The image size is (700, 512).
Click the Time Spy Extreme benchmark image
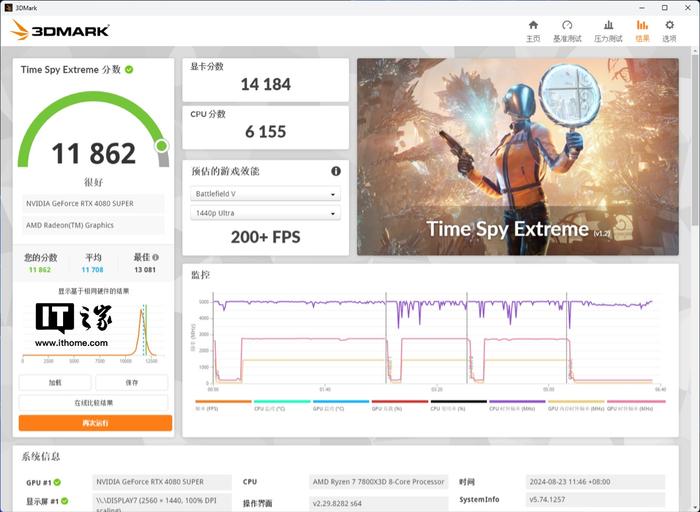[518, 157]
